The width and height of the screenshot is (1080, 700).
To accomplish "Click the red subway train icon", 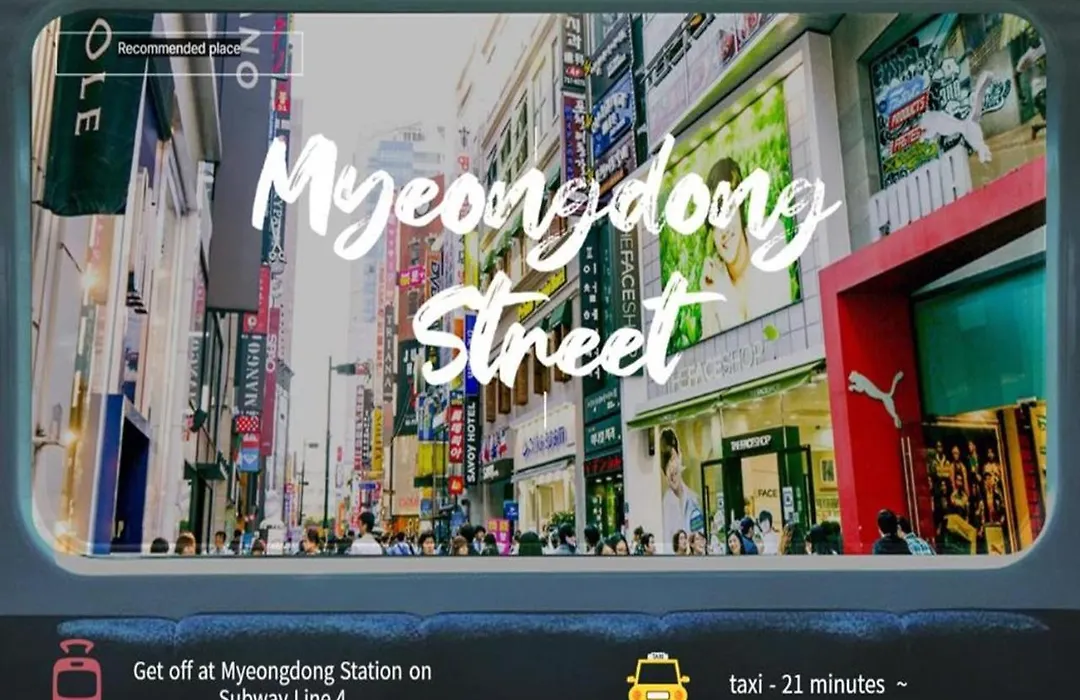I will click(x=77, y=671).
